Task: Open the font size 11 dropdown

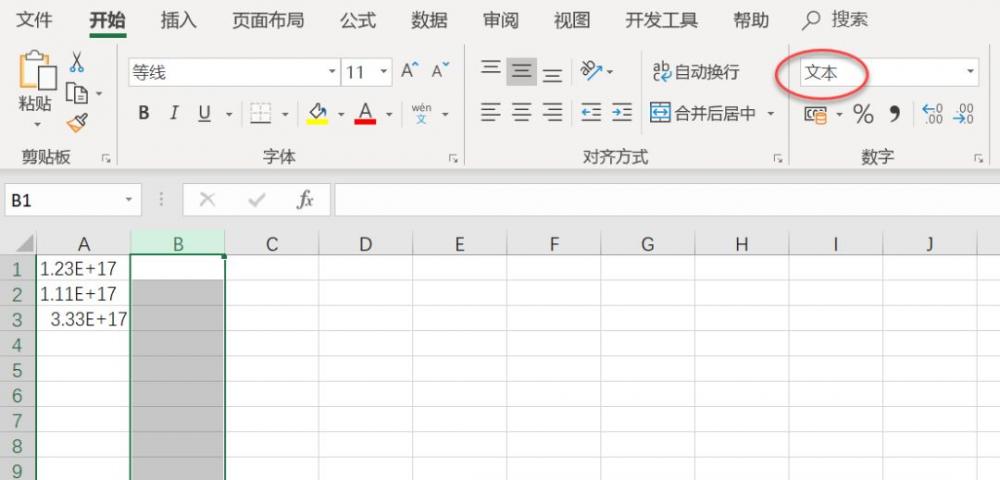Action: coord(384,72)
